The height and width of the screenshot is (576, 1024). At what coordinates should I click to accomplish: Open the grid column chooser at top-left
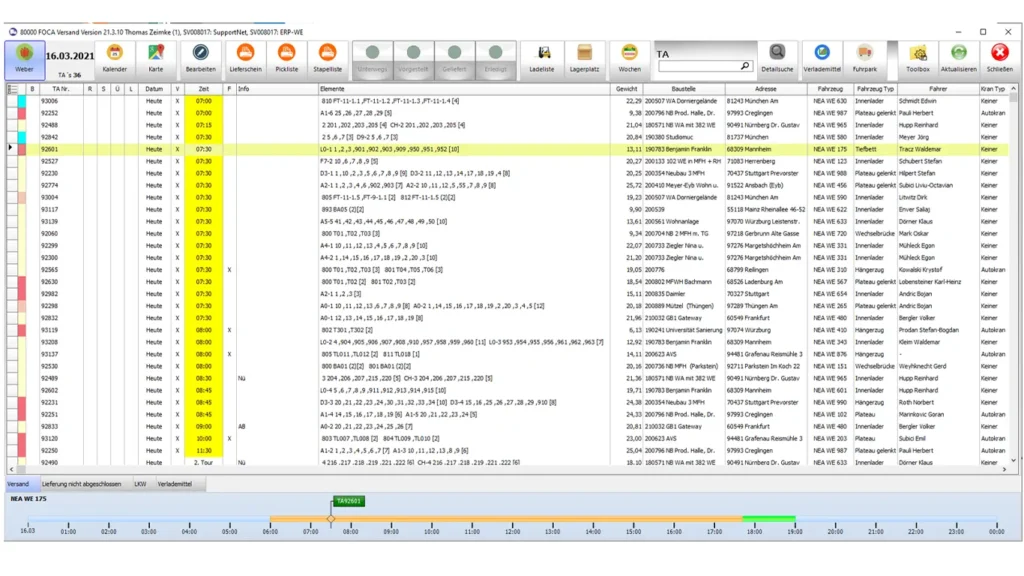click(x=13, y=89)
